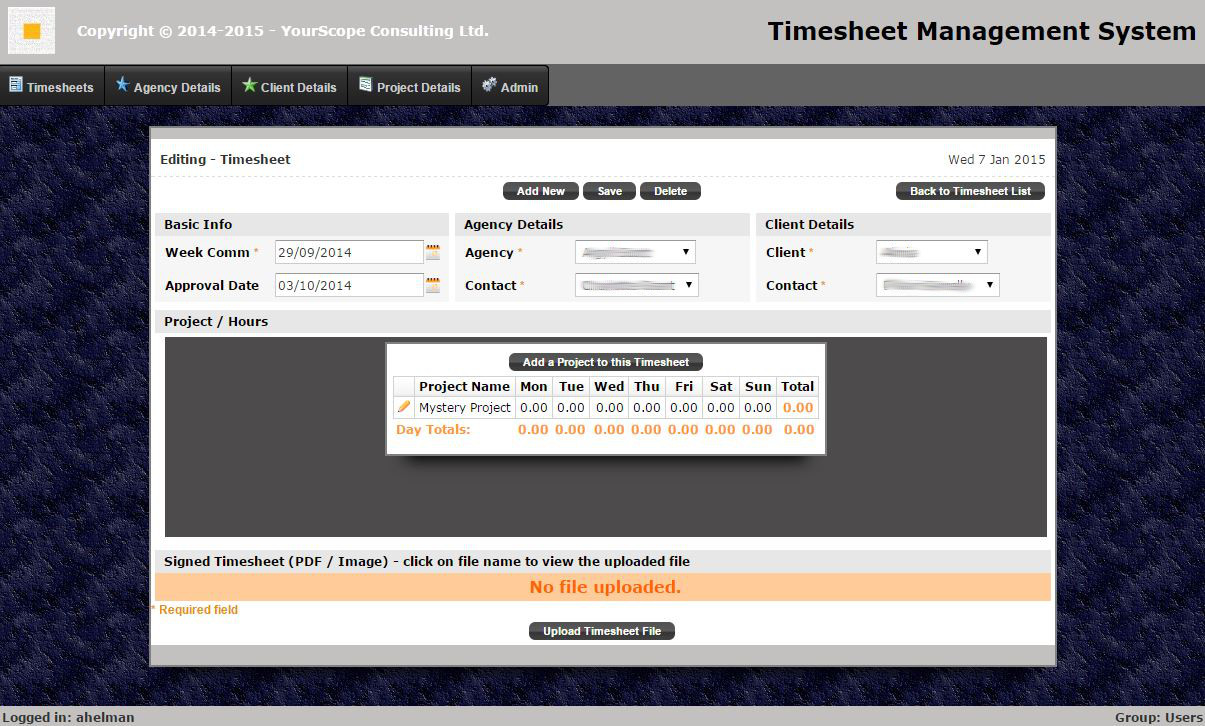The image size is (1205, 726).
Task: Go back to Timesheet List
Action: [970, 191]
